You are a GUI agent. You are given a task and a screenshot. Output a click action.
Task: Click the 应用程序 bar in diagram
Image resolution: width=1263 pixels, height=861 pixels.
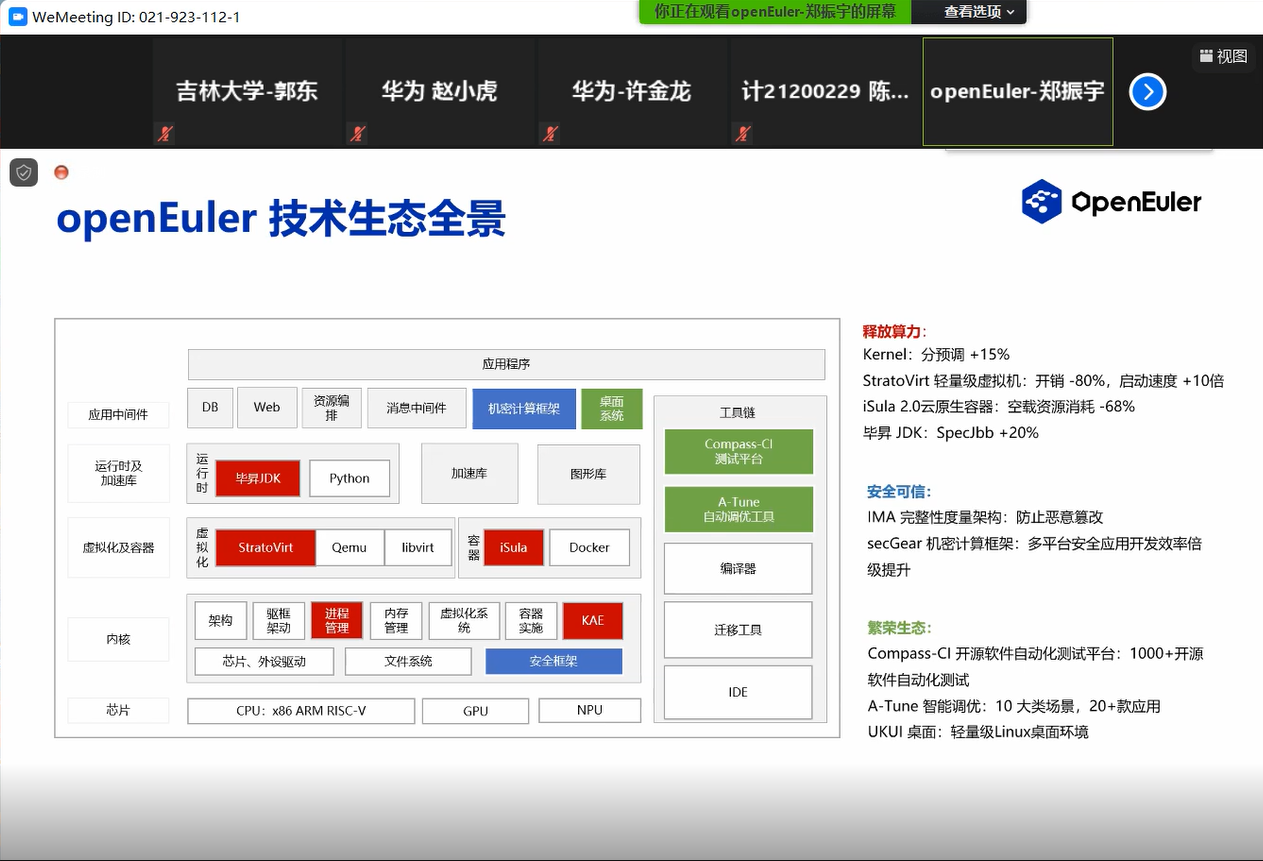click(506, 364)
